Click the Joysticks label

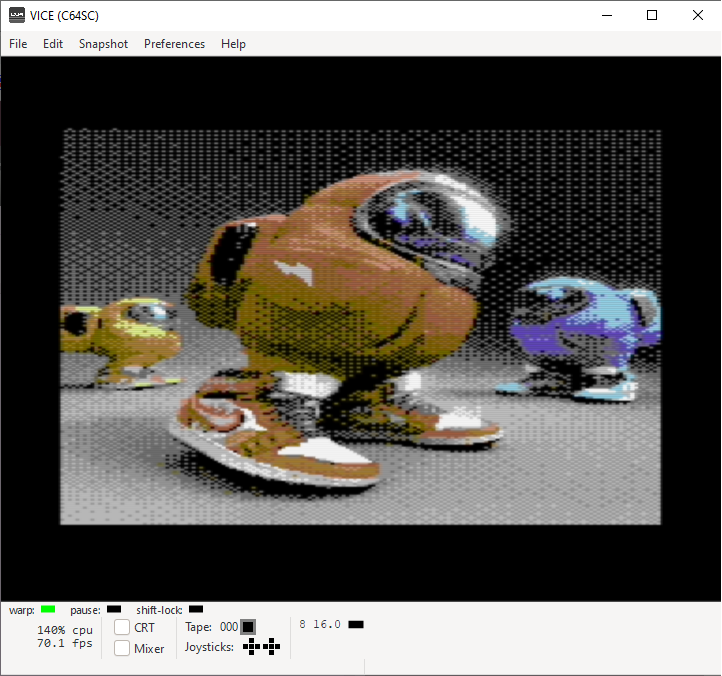click(209, 647)
